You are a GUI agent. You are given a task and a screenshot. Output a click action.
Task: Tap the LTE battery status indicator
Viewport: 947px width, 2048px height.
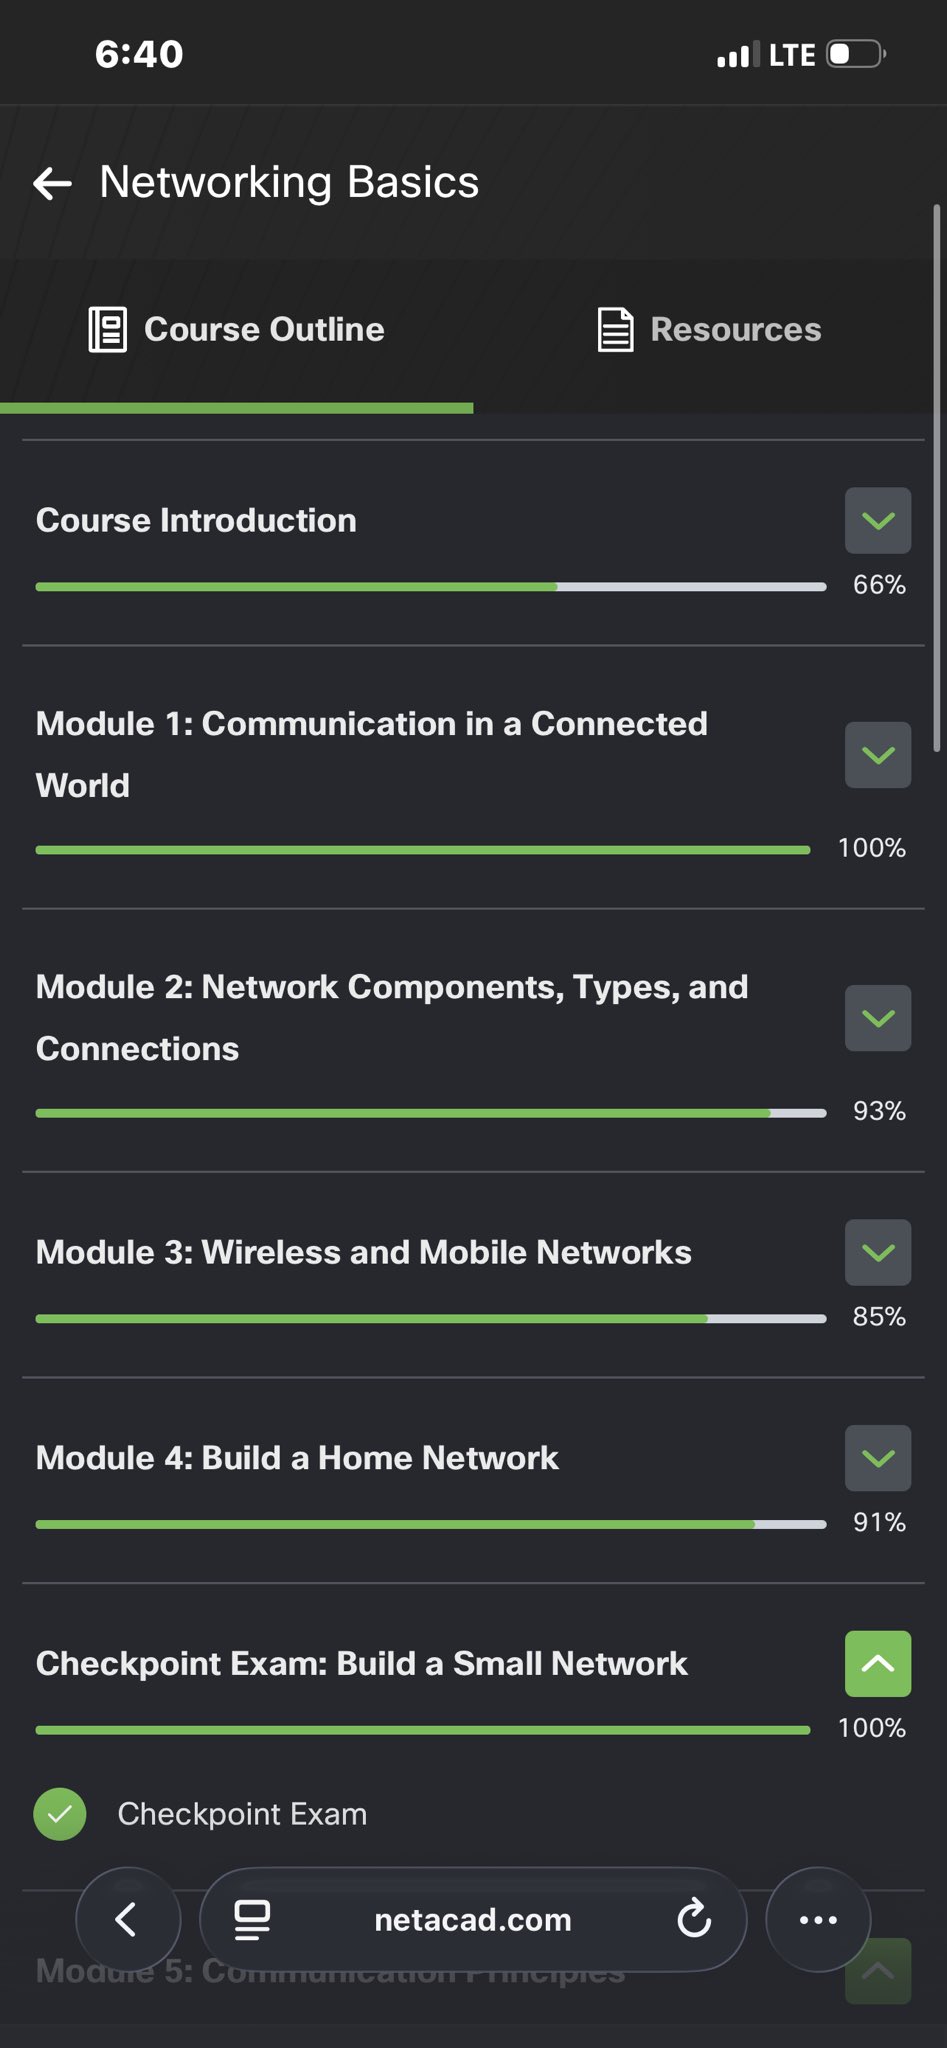[855, 54]
